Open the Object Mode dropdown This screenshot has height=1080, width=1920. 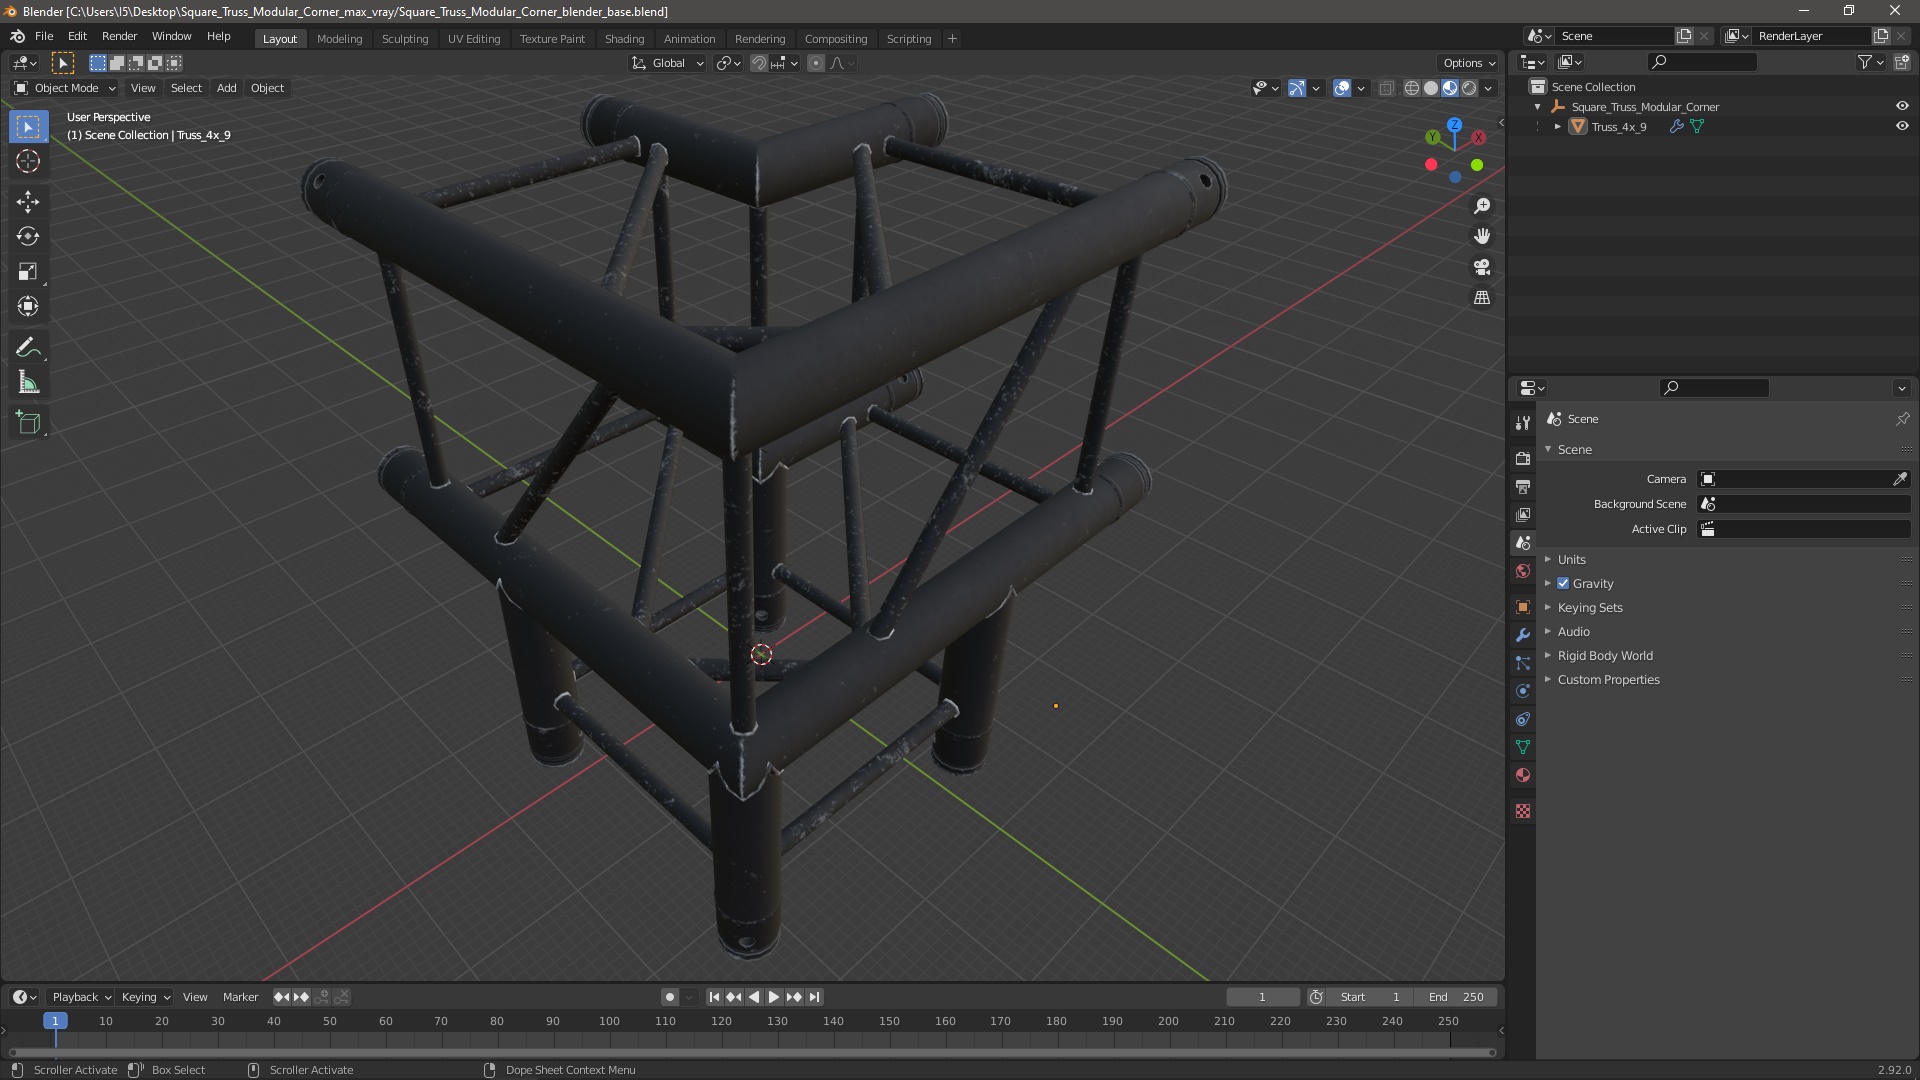(65, 88)
